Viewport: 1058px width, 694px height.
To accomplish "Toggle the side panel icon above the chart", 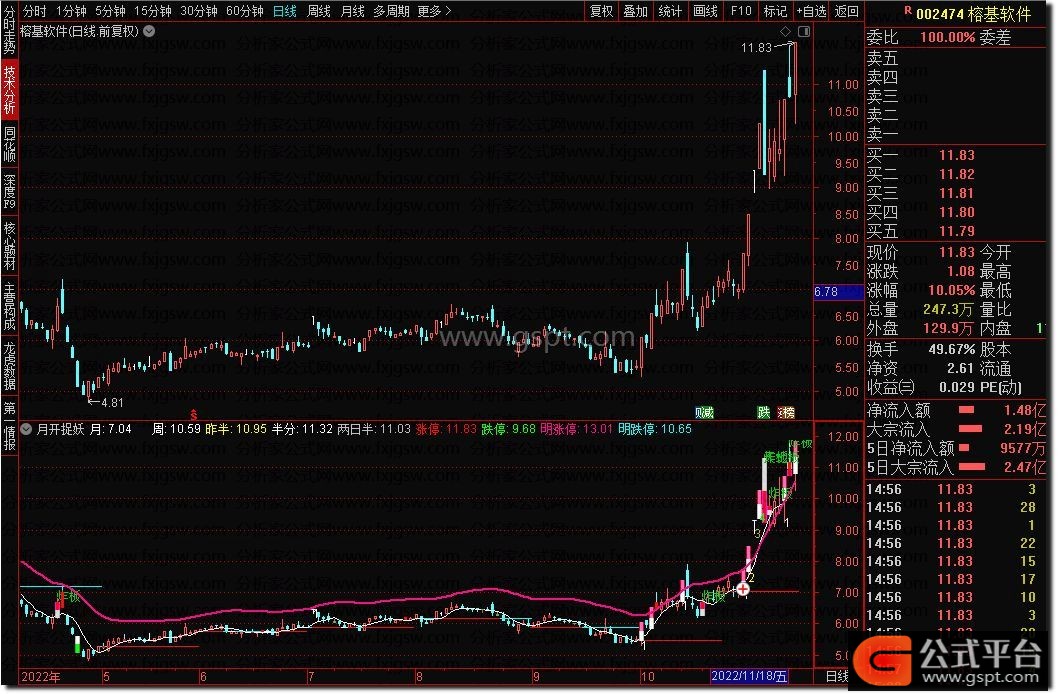I will tap(803, 31).
